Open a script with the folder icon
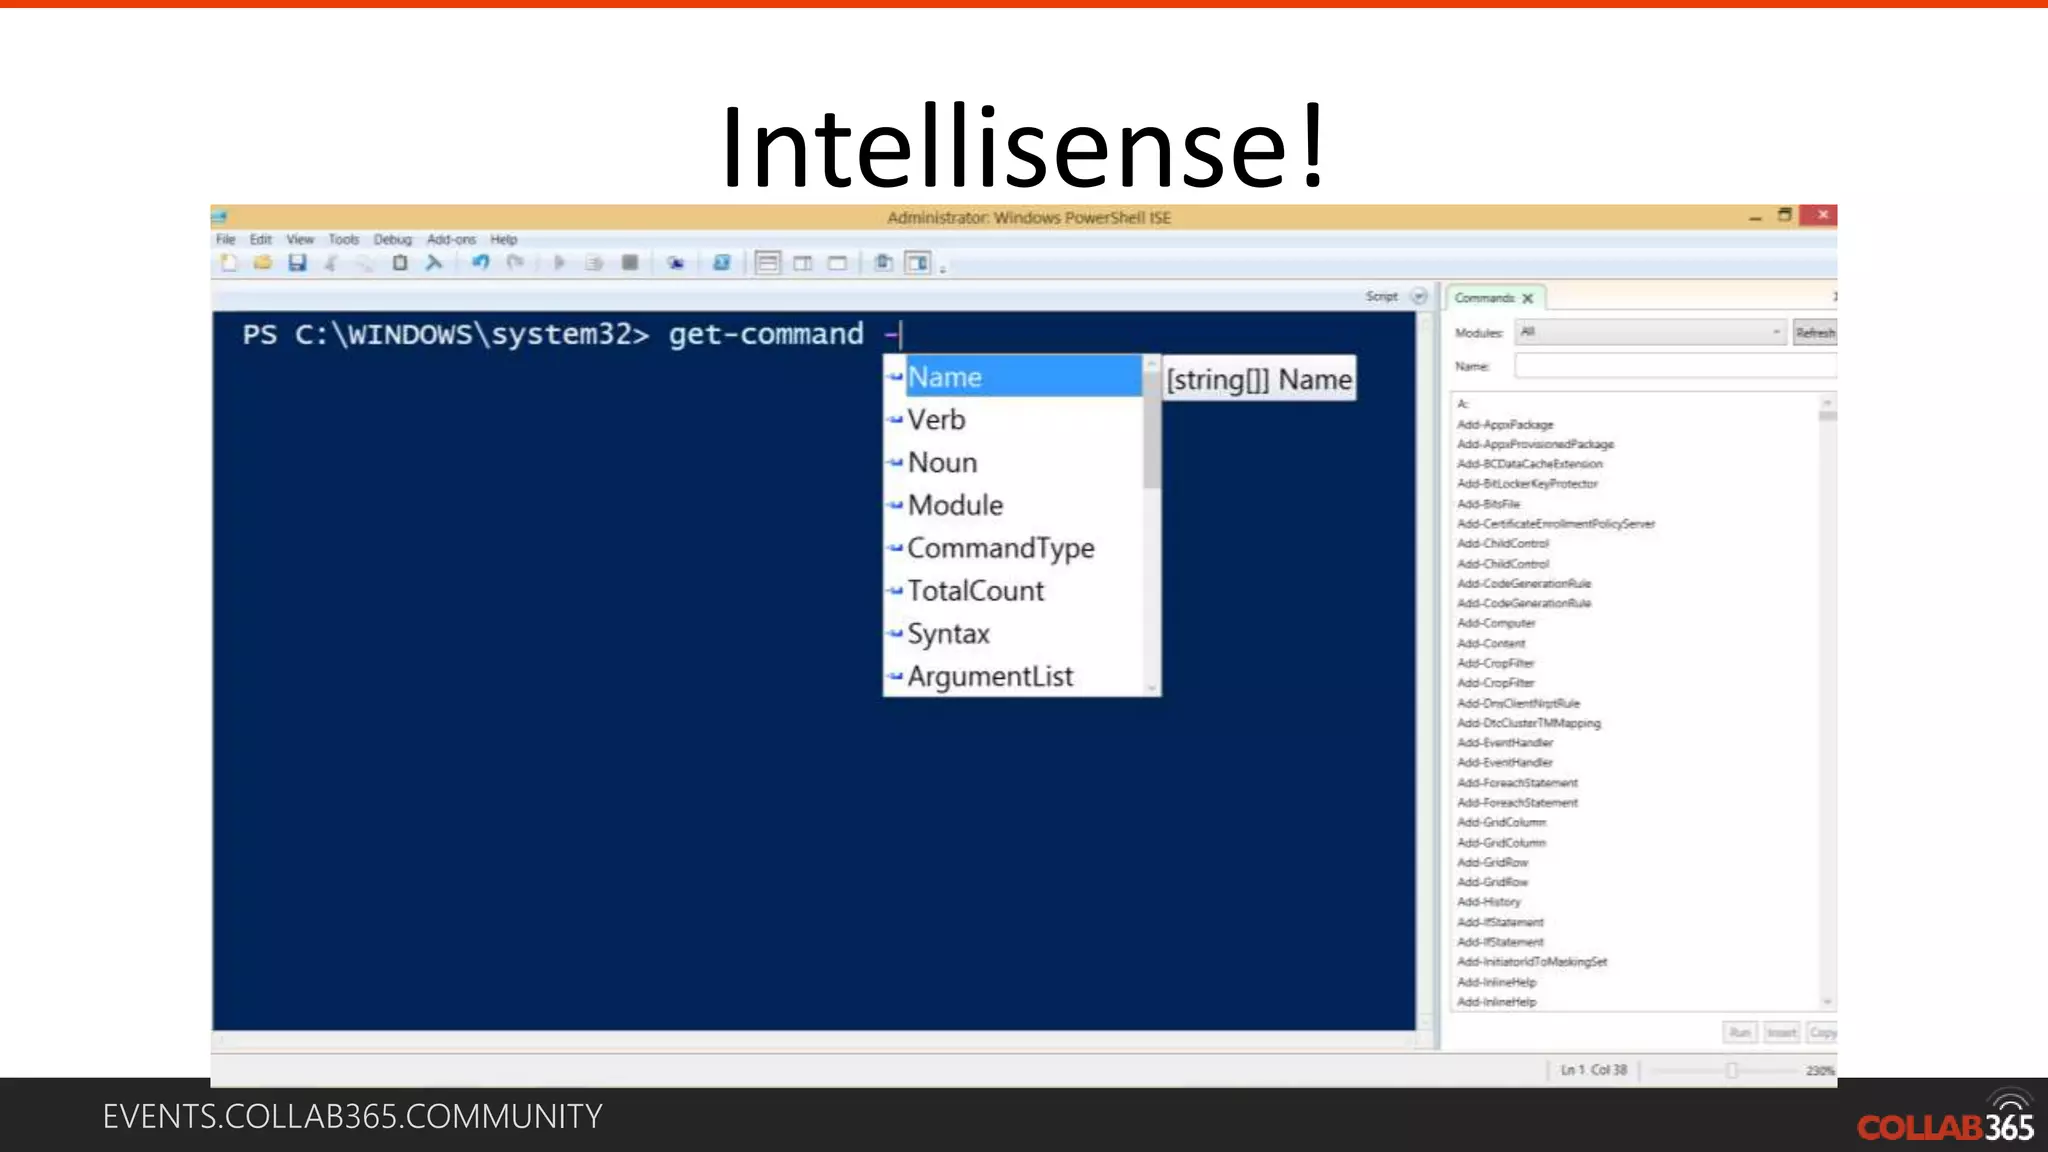Image resolution: width=2048 pixels, height=1152 pixels. (263, 263)
